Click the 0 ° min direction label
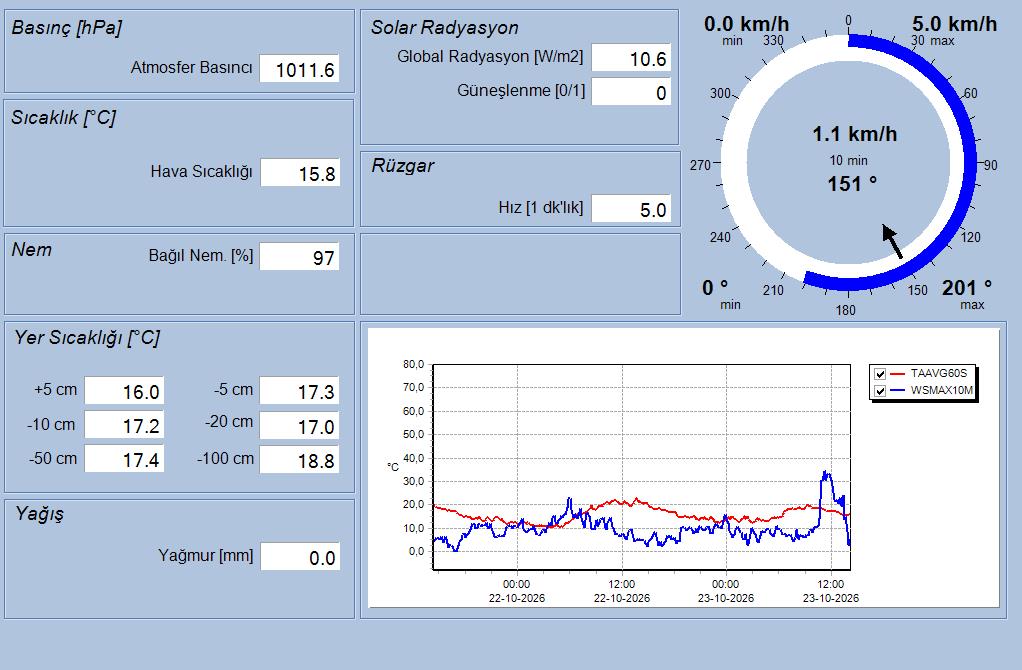The width and height of the screenshot is (1022, 670). click(x=715, y=287)
